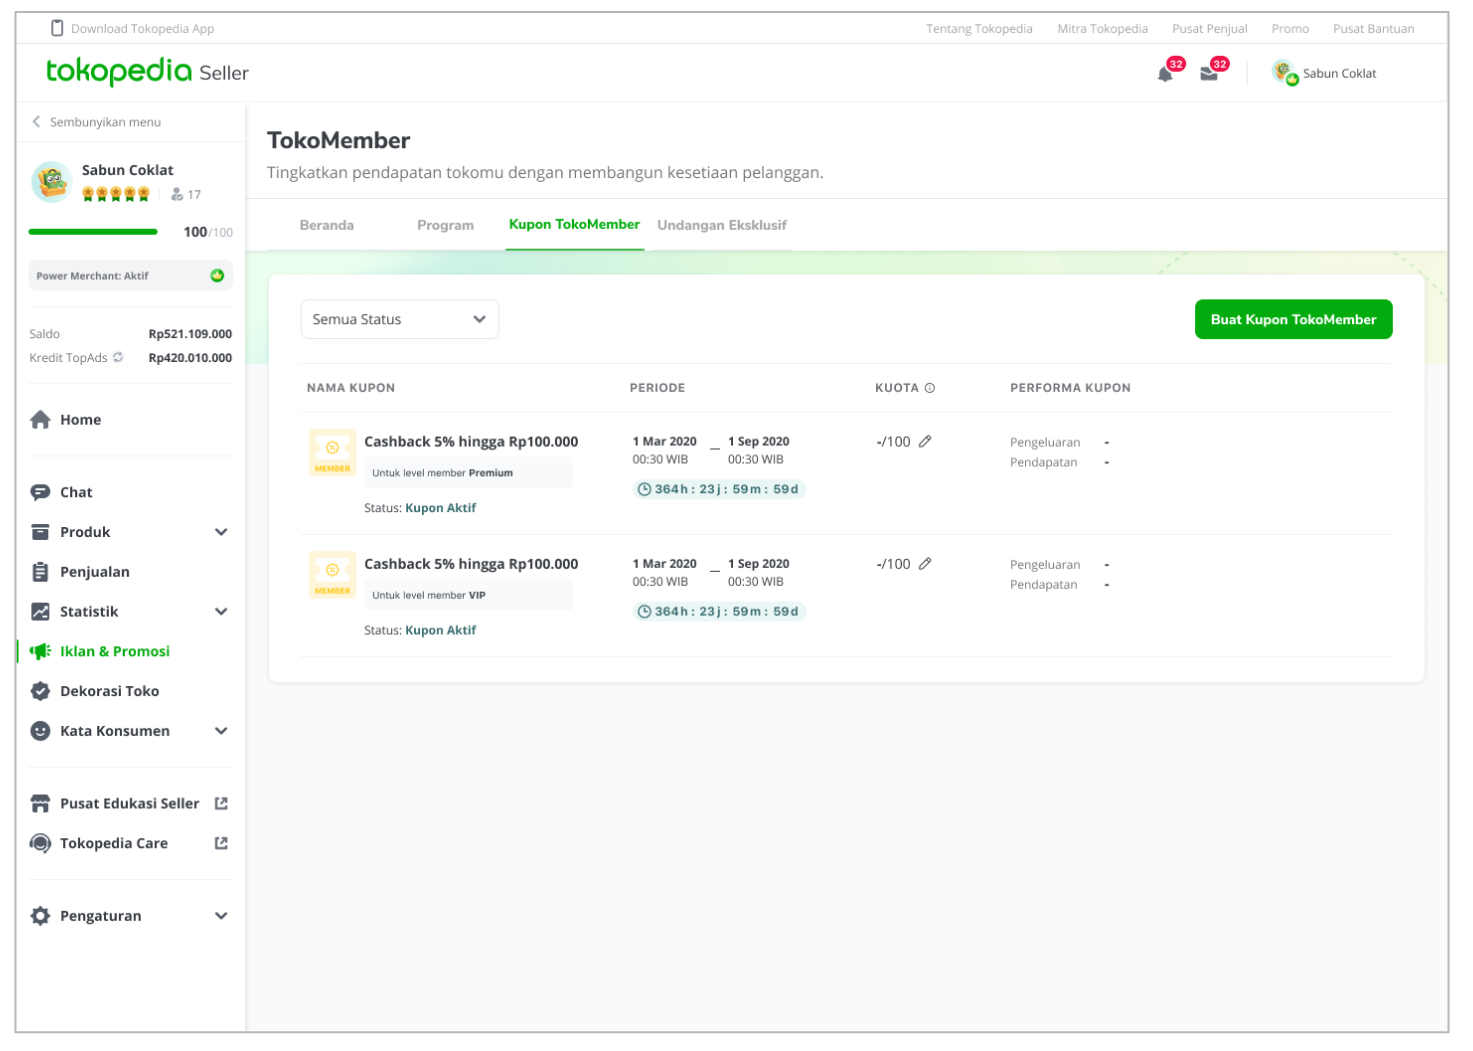
Task: Click Download Tokopedia App link
Action: 142,29
